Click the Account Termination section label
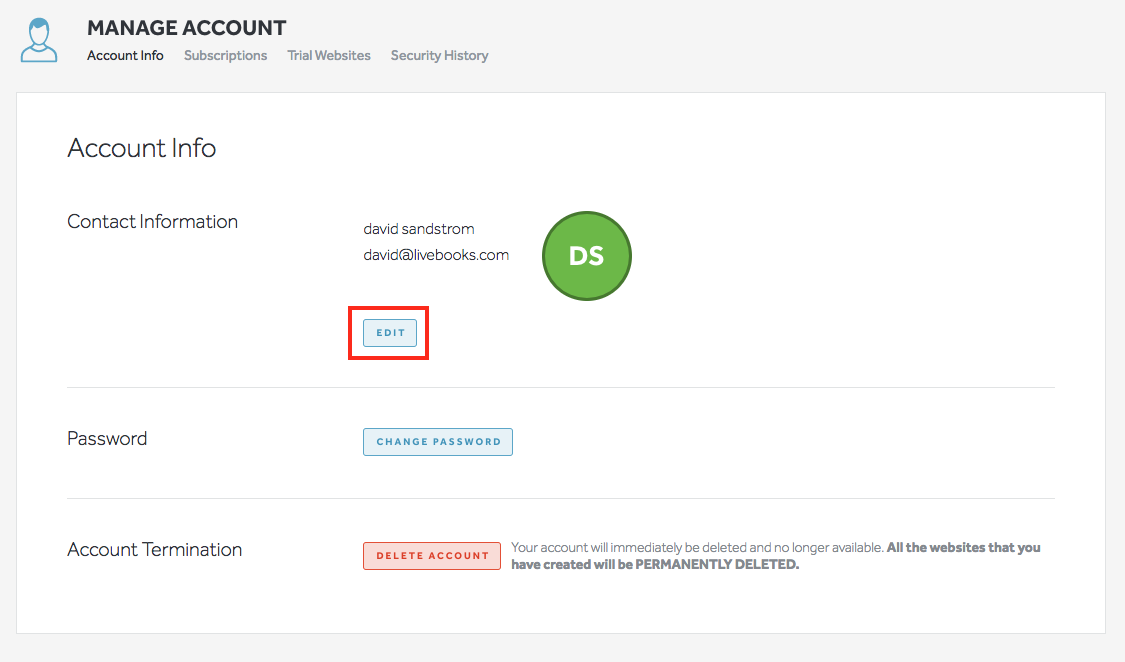The height and width of the screenshot is (662, 1125). tap(154, 550)
